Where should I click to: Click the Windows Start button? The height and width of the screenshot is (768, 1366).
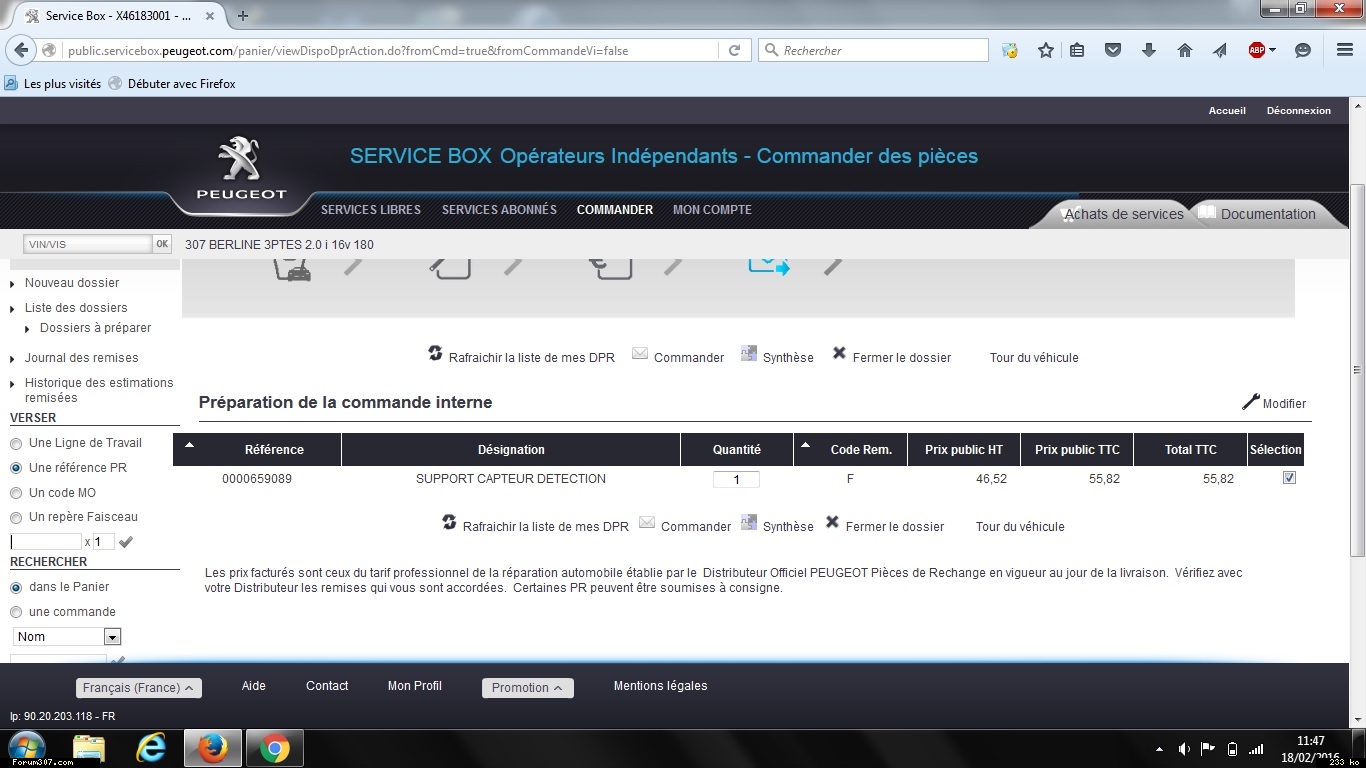(x=26, y=748)
